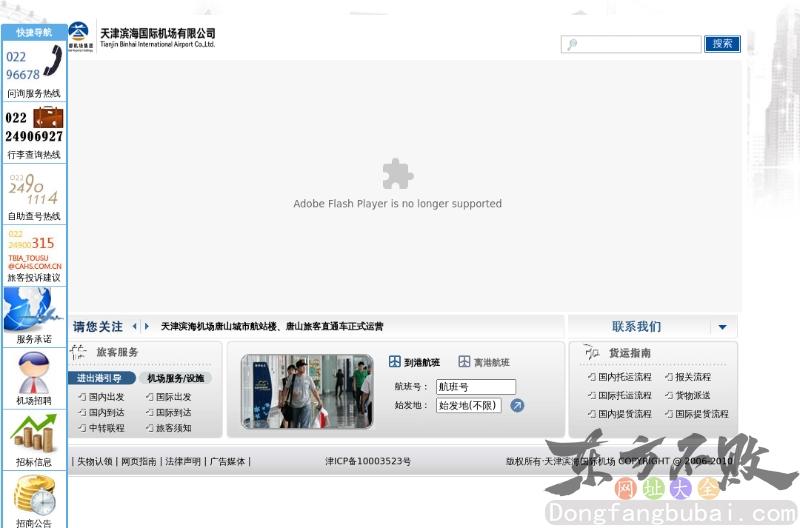Click the 津ICP备10003523号 text

(x=368, y=461)
